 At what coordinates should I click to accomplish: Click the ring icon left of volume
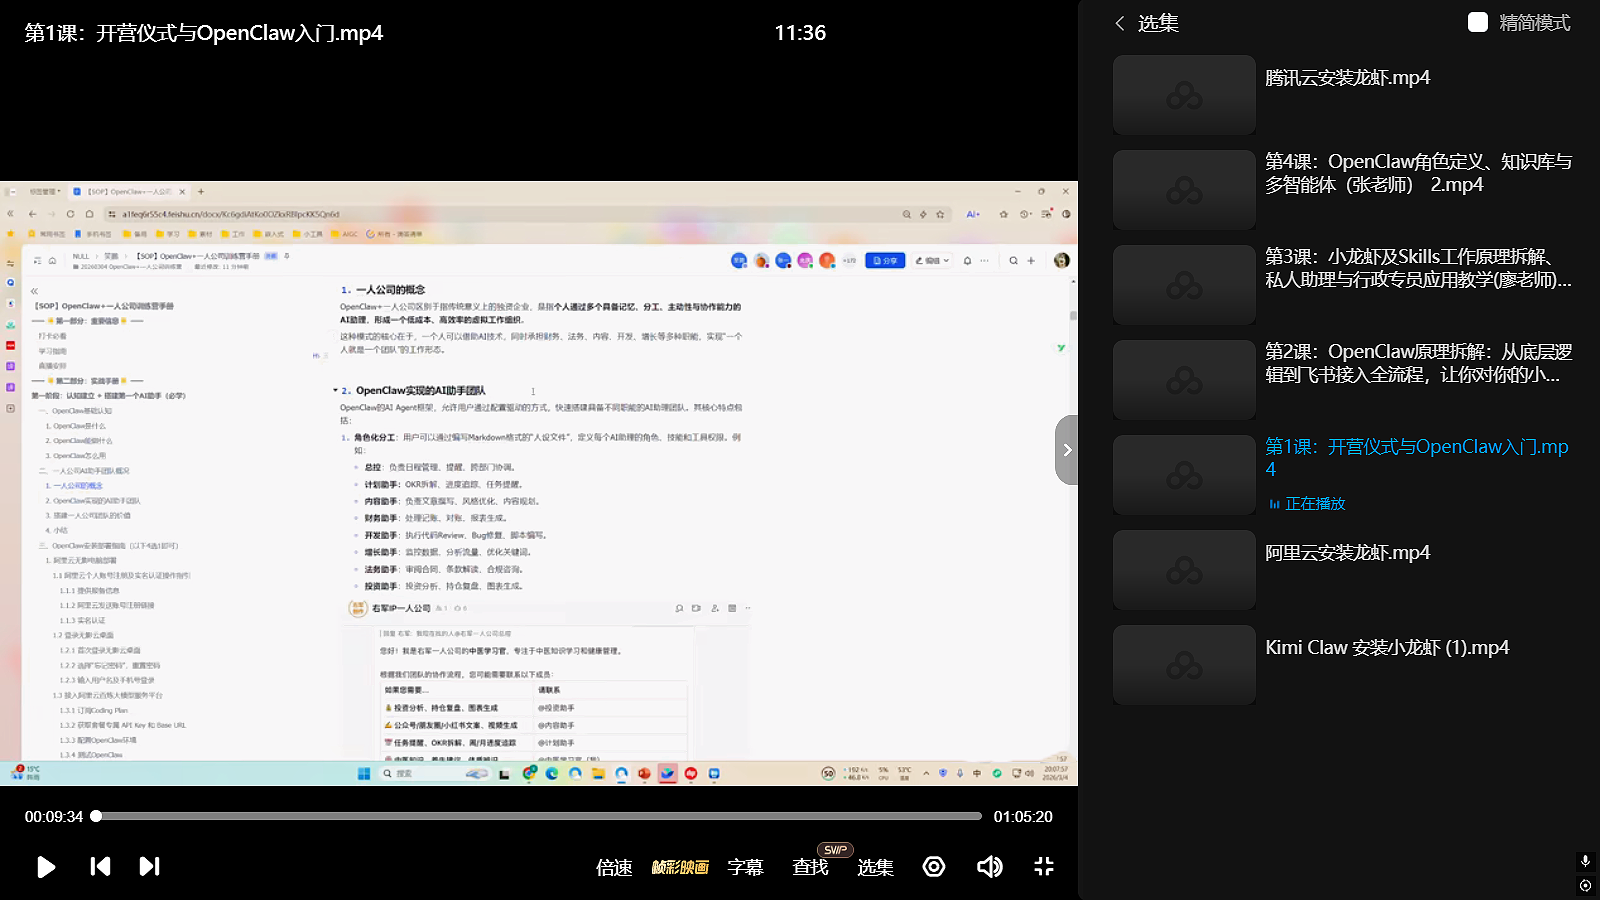tap(934, 867)
